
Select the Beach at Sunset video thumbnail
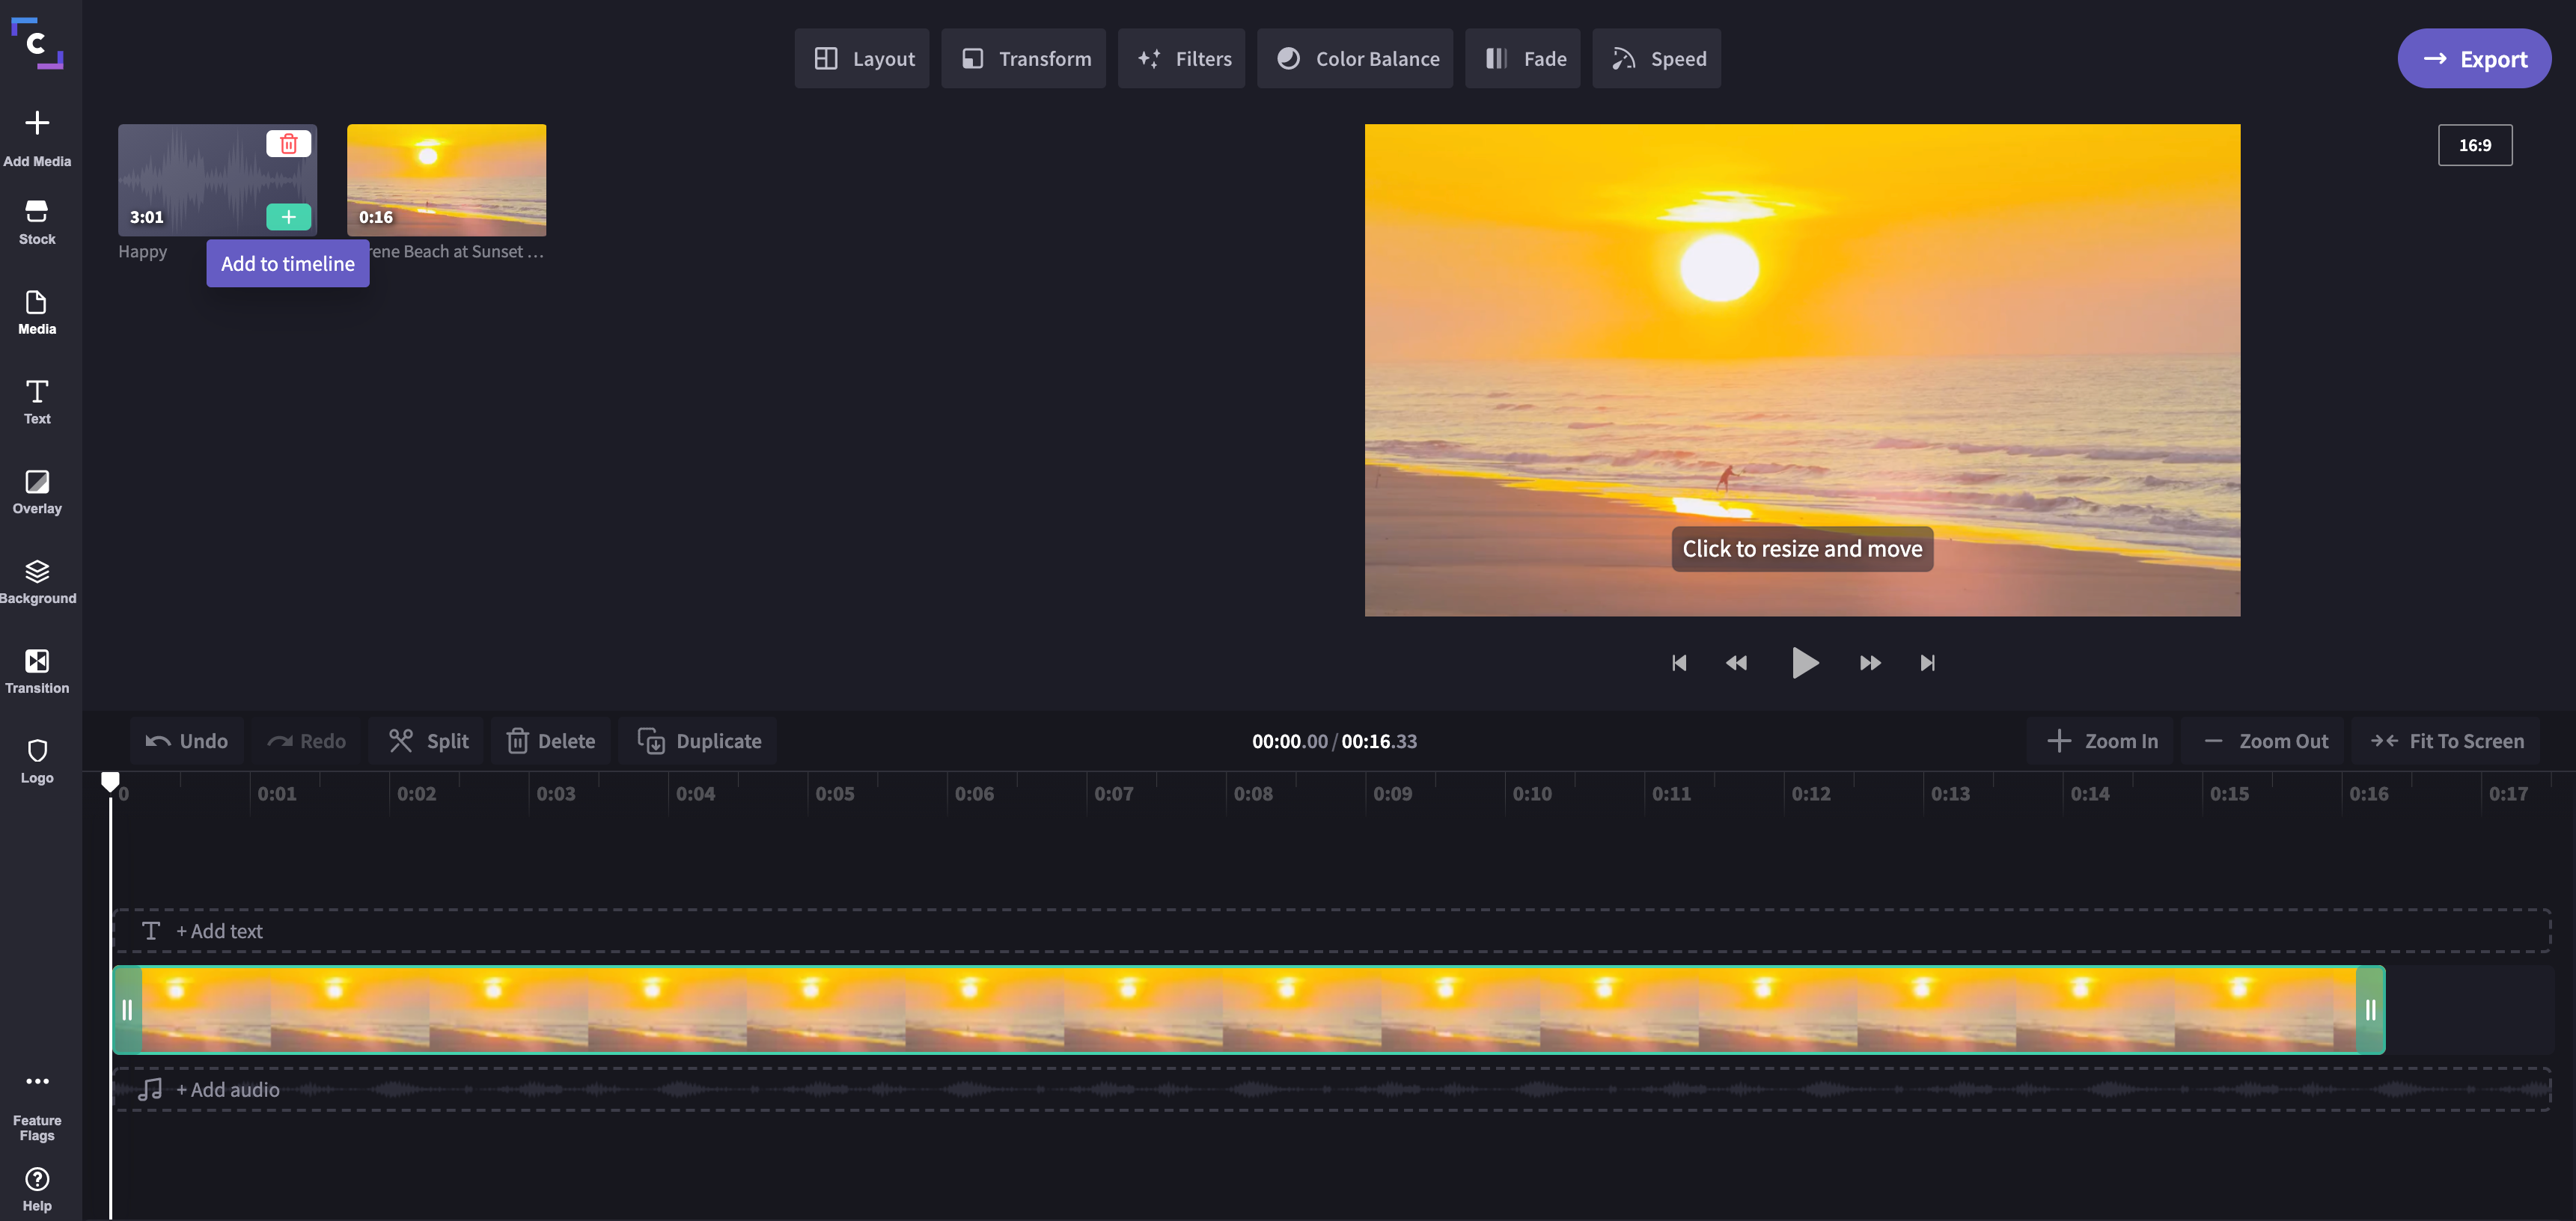[x=446, y=180]
